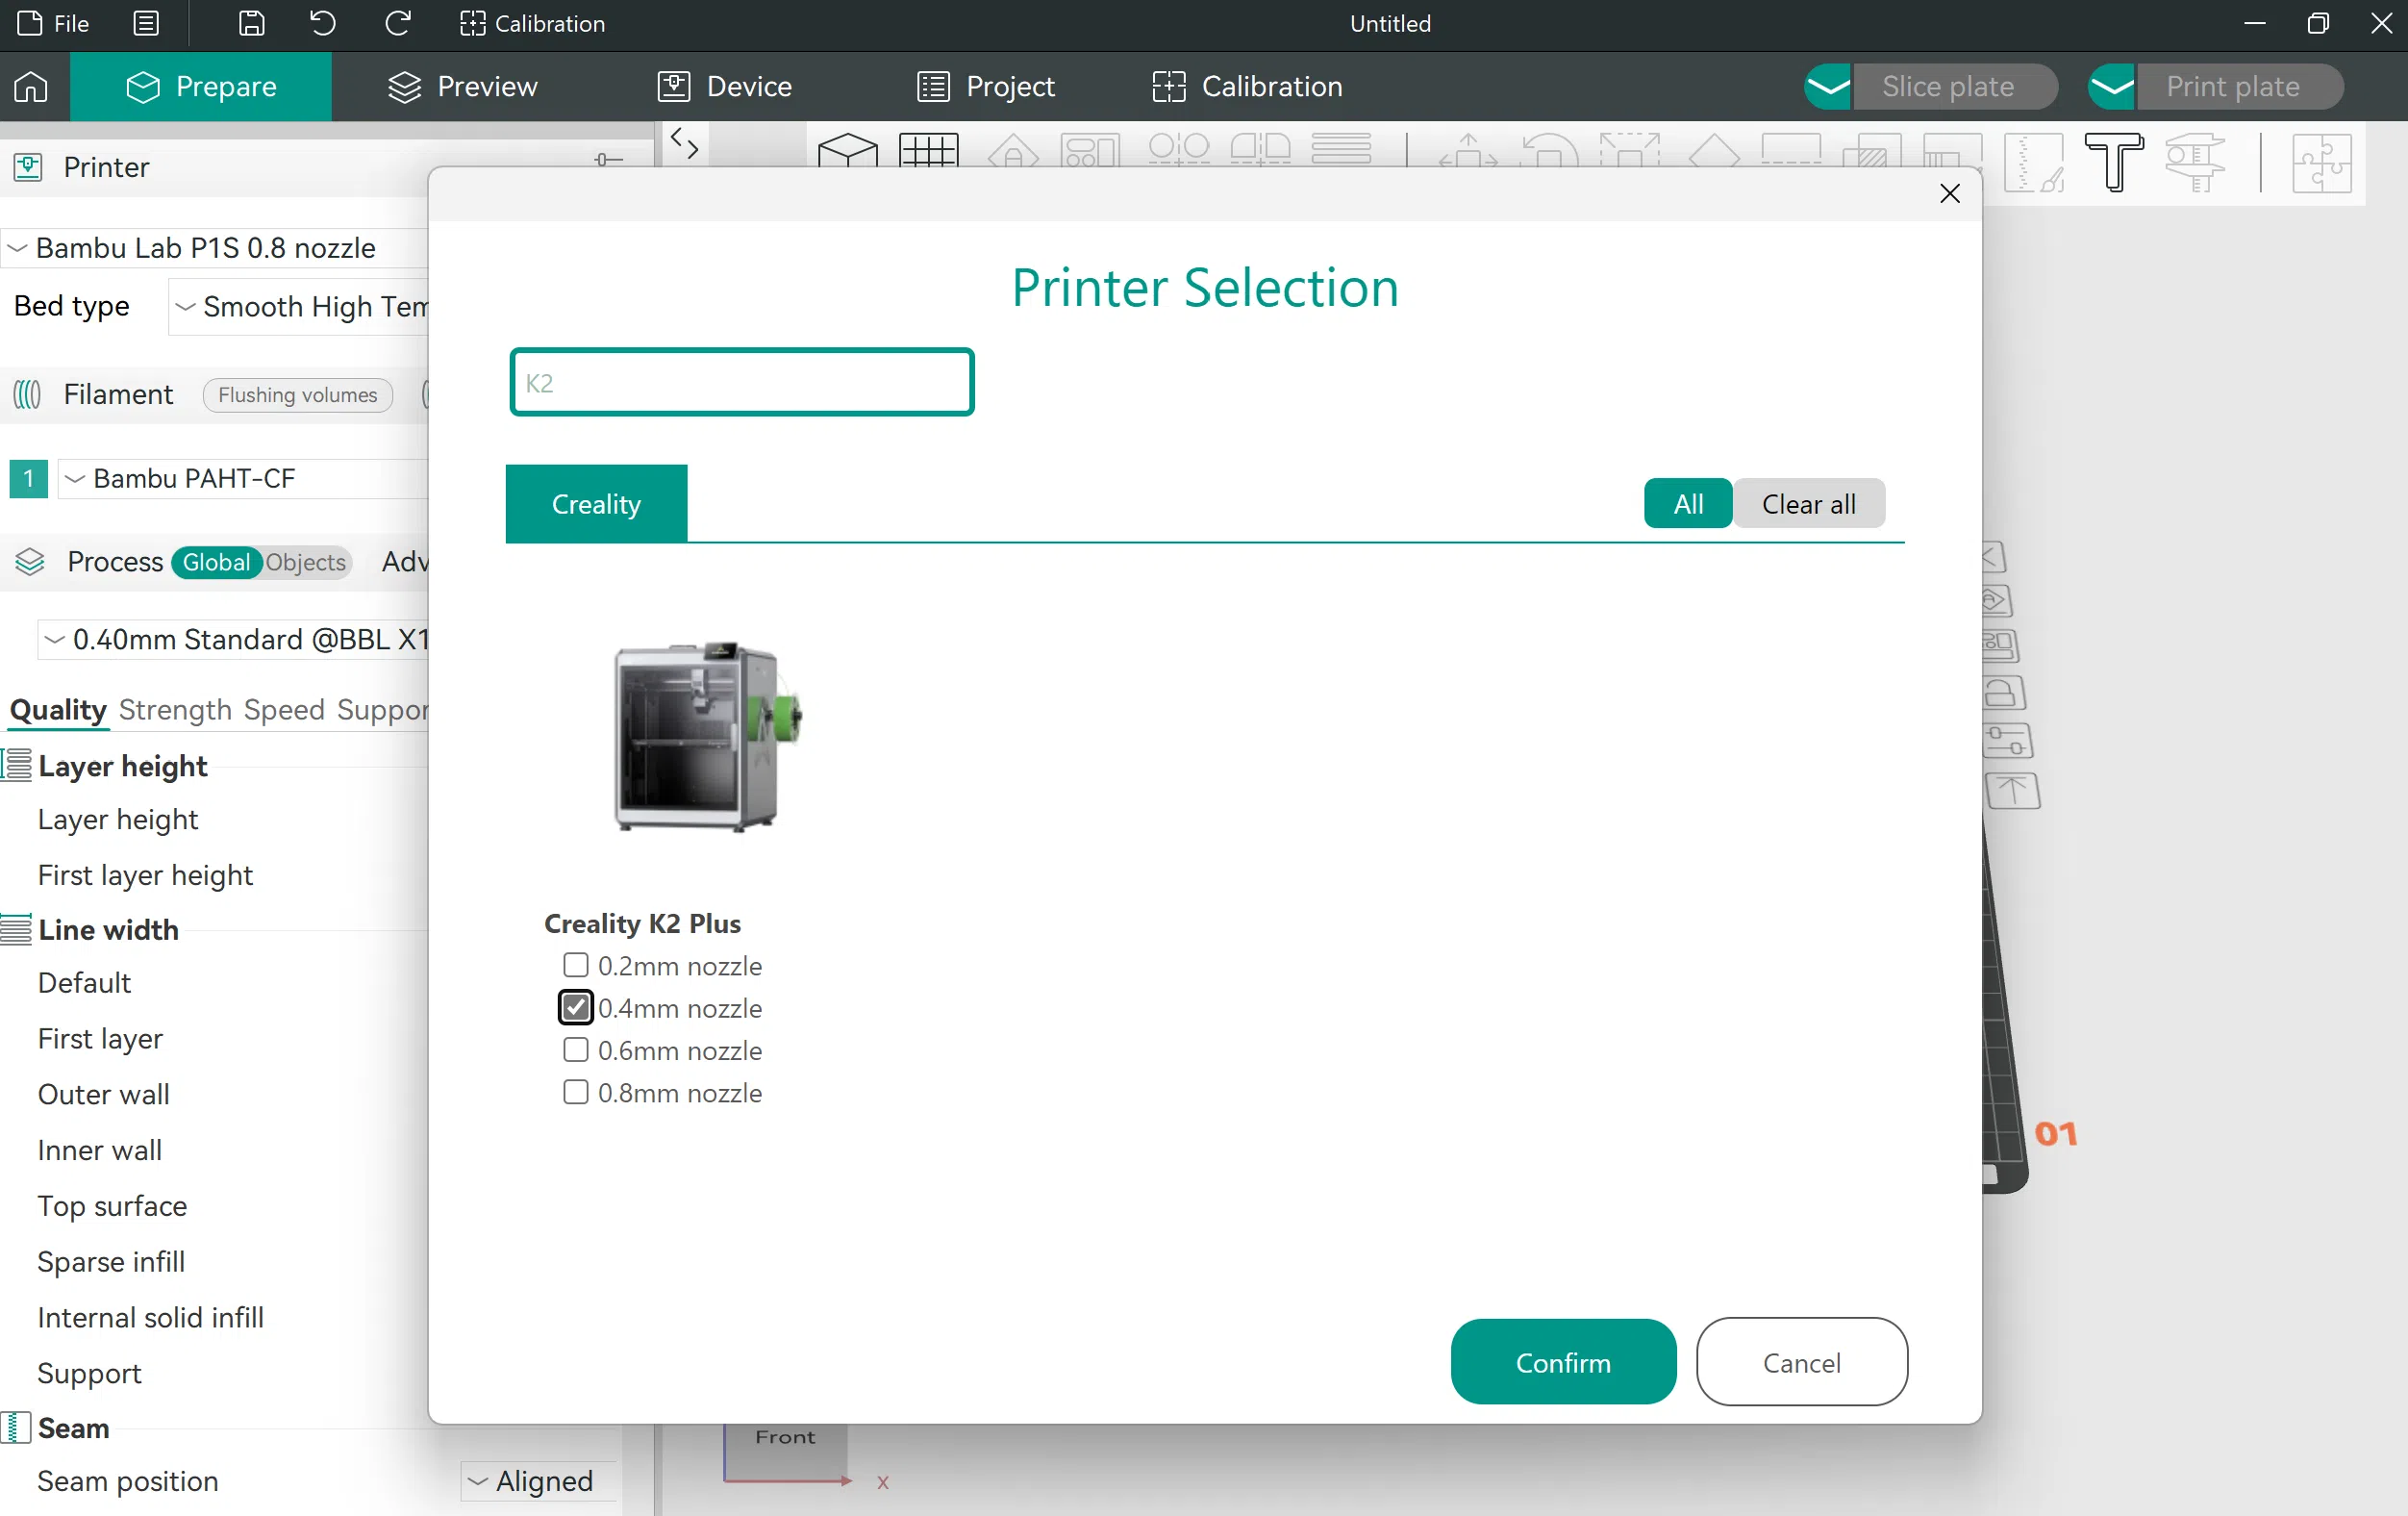
Task: Click the Variable layer height icon
Action: pos(1341,150)
